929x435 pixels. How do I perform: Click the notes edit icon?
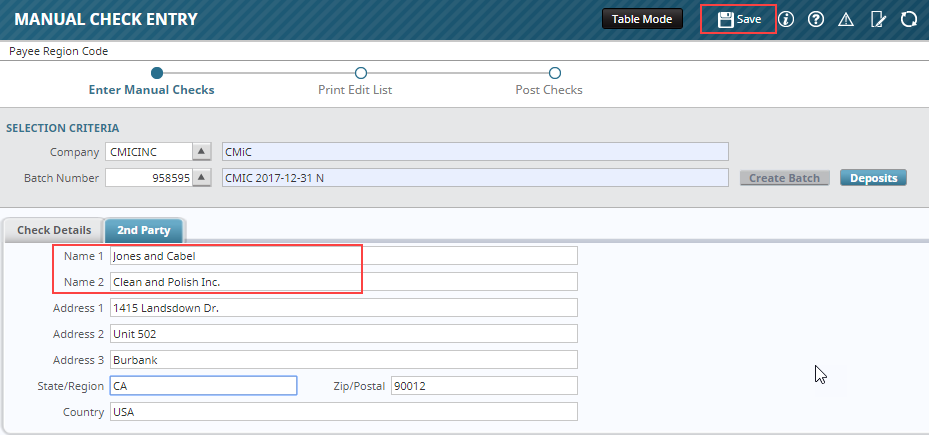(x=877, y=19)
